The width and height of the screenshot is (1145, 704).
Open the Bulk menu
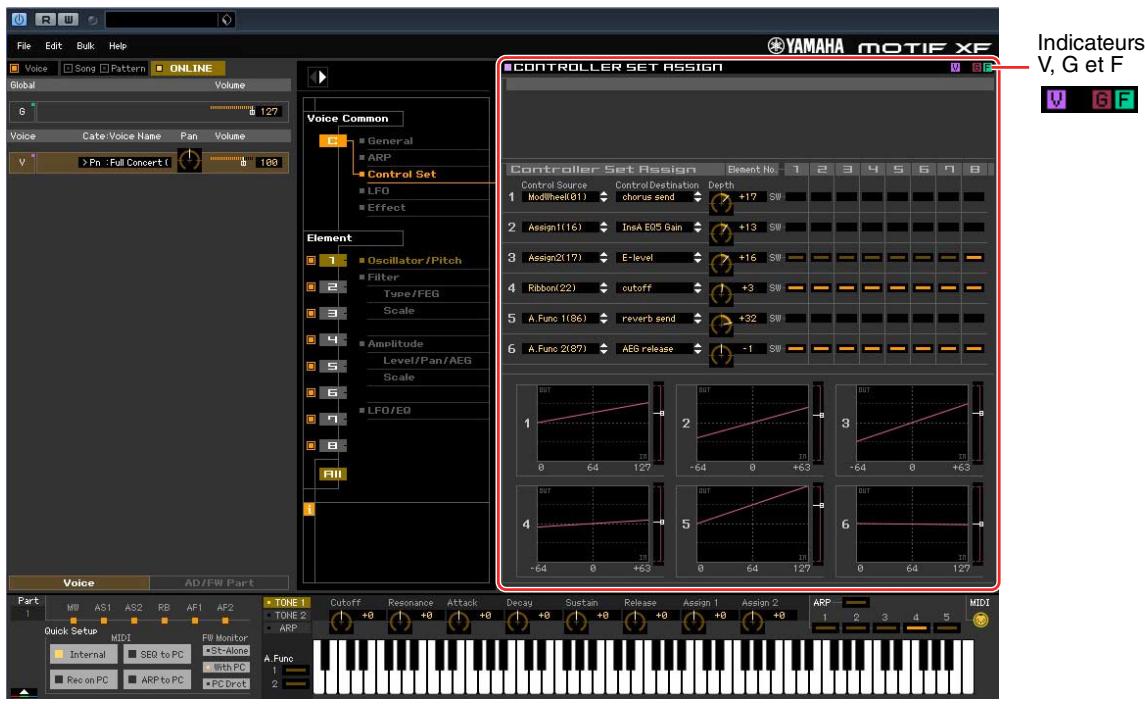click(85, 45)
